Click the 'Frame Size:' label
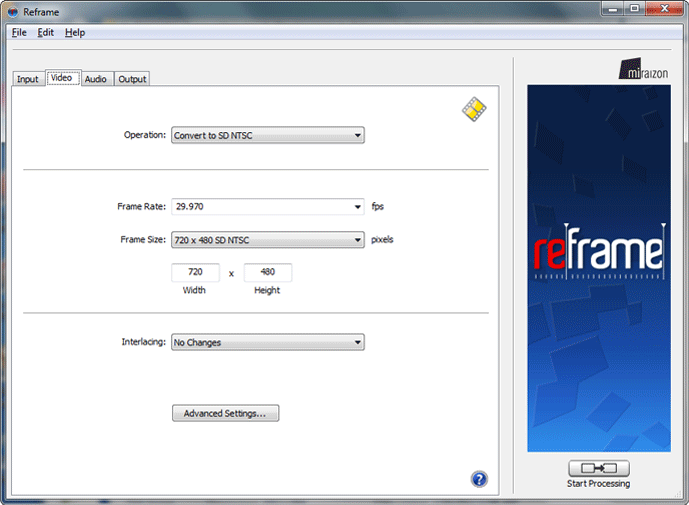This screenshot has width=689, height=505. (143, 240)
